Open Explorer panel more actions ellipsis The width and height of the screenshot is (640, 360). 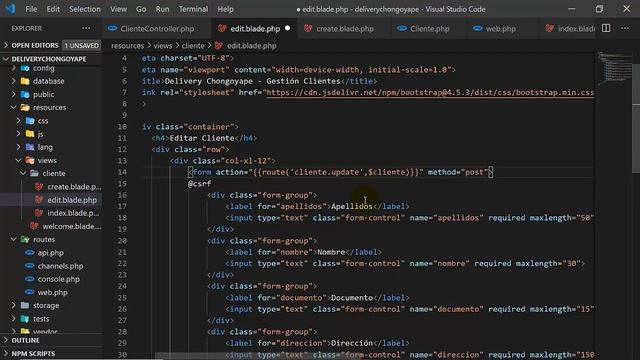click(86, 28)
